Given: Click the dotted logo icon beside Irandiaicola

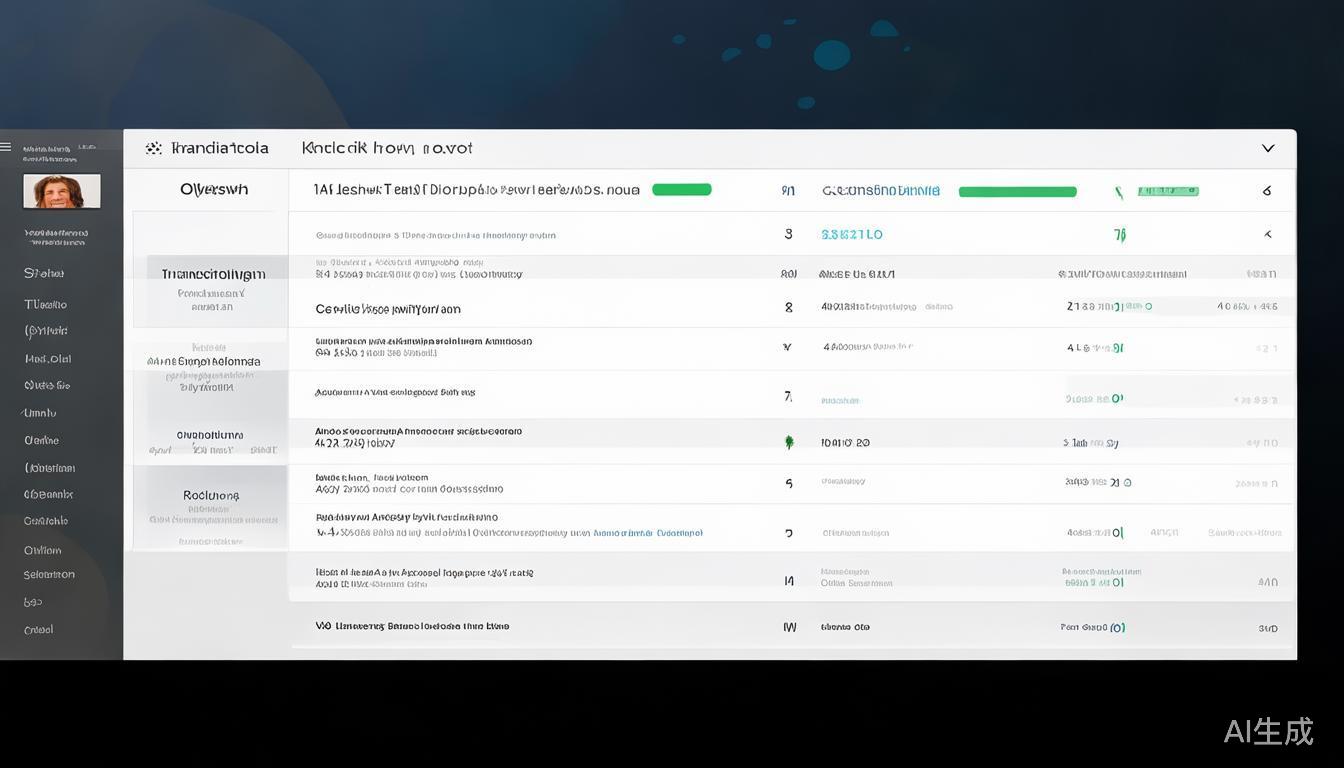Looking at the screenshot, I should click(153, 148).
